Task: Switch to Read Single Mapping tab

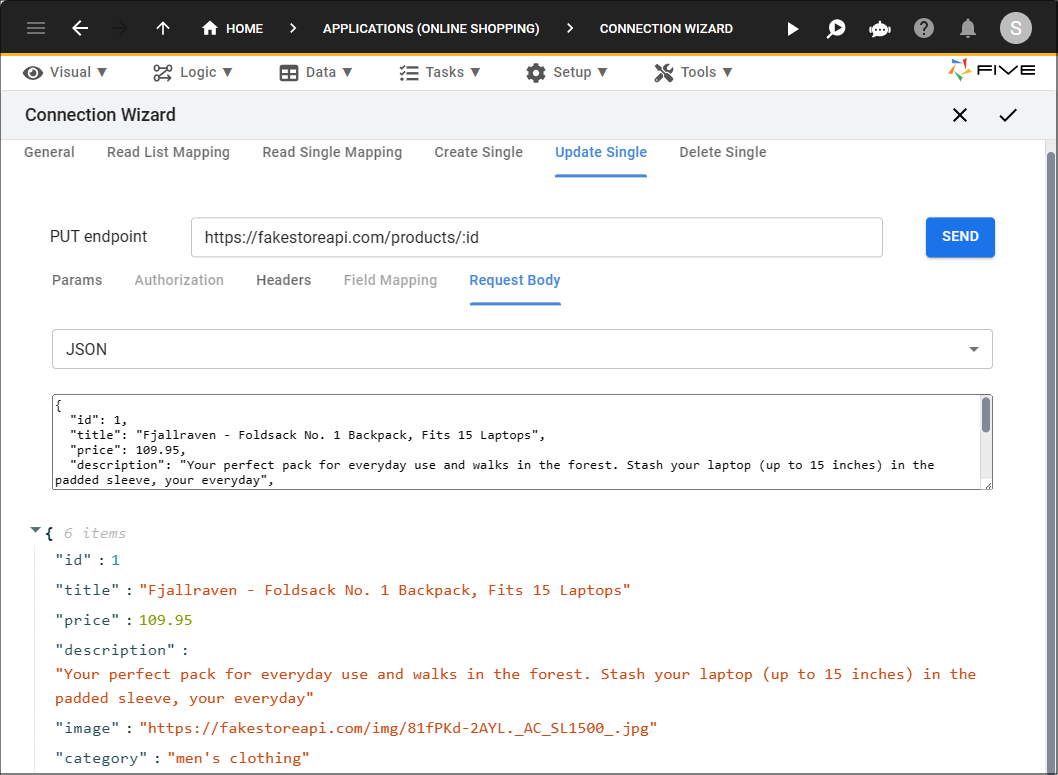Action: [x=332, y=152]
